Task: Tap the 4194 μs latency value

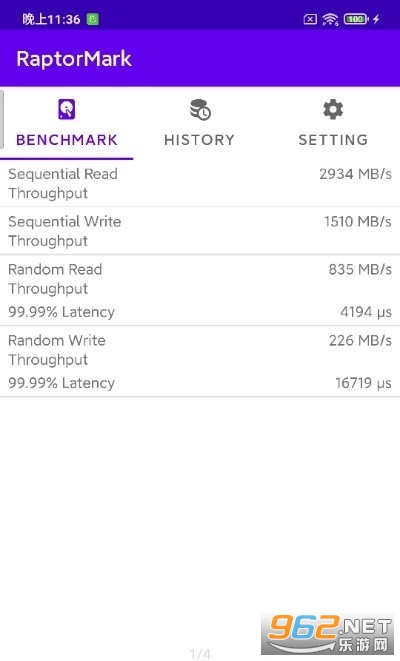Action: (366, 312)
